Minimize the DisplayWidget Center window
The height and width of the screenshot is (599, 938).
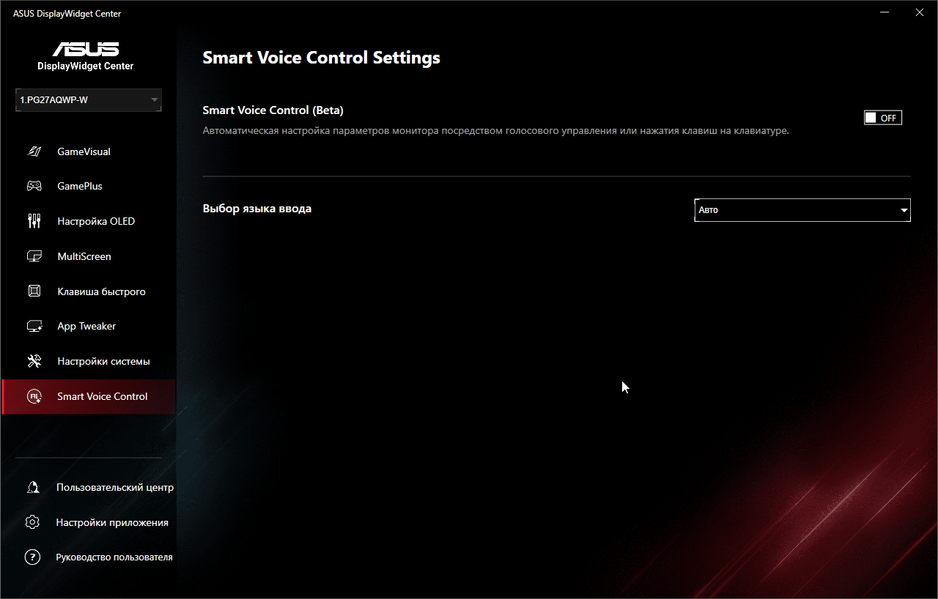(x=884, y=12)
